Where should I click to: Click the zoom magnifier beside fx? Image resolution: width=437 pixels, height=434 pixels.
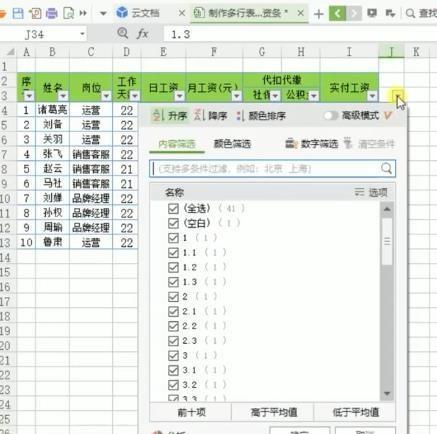click(123, 33)
